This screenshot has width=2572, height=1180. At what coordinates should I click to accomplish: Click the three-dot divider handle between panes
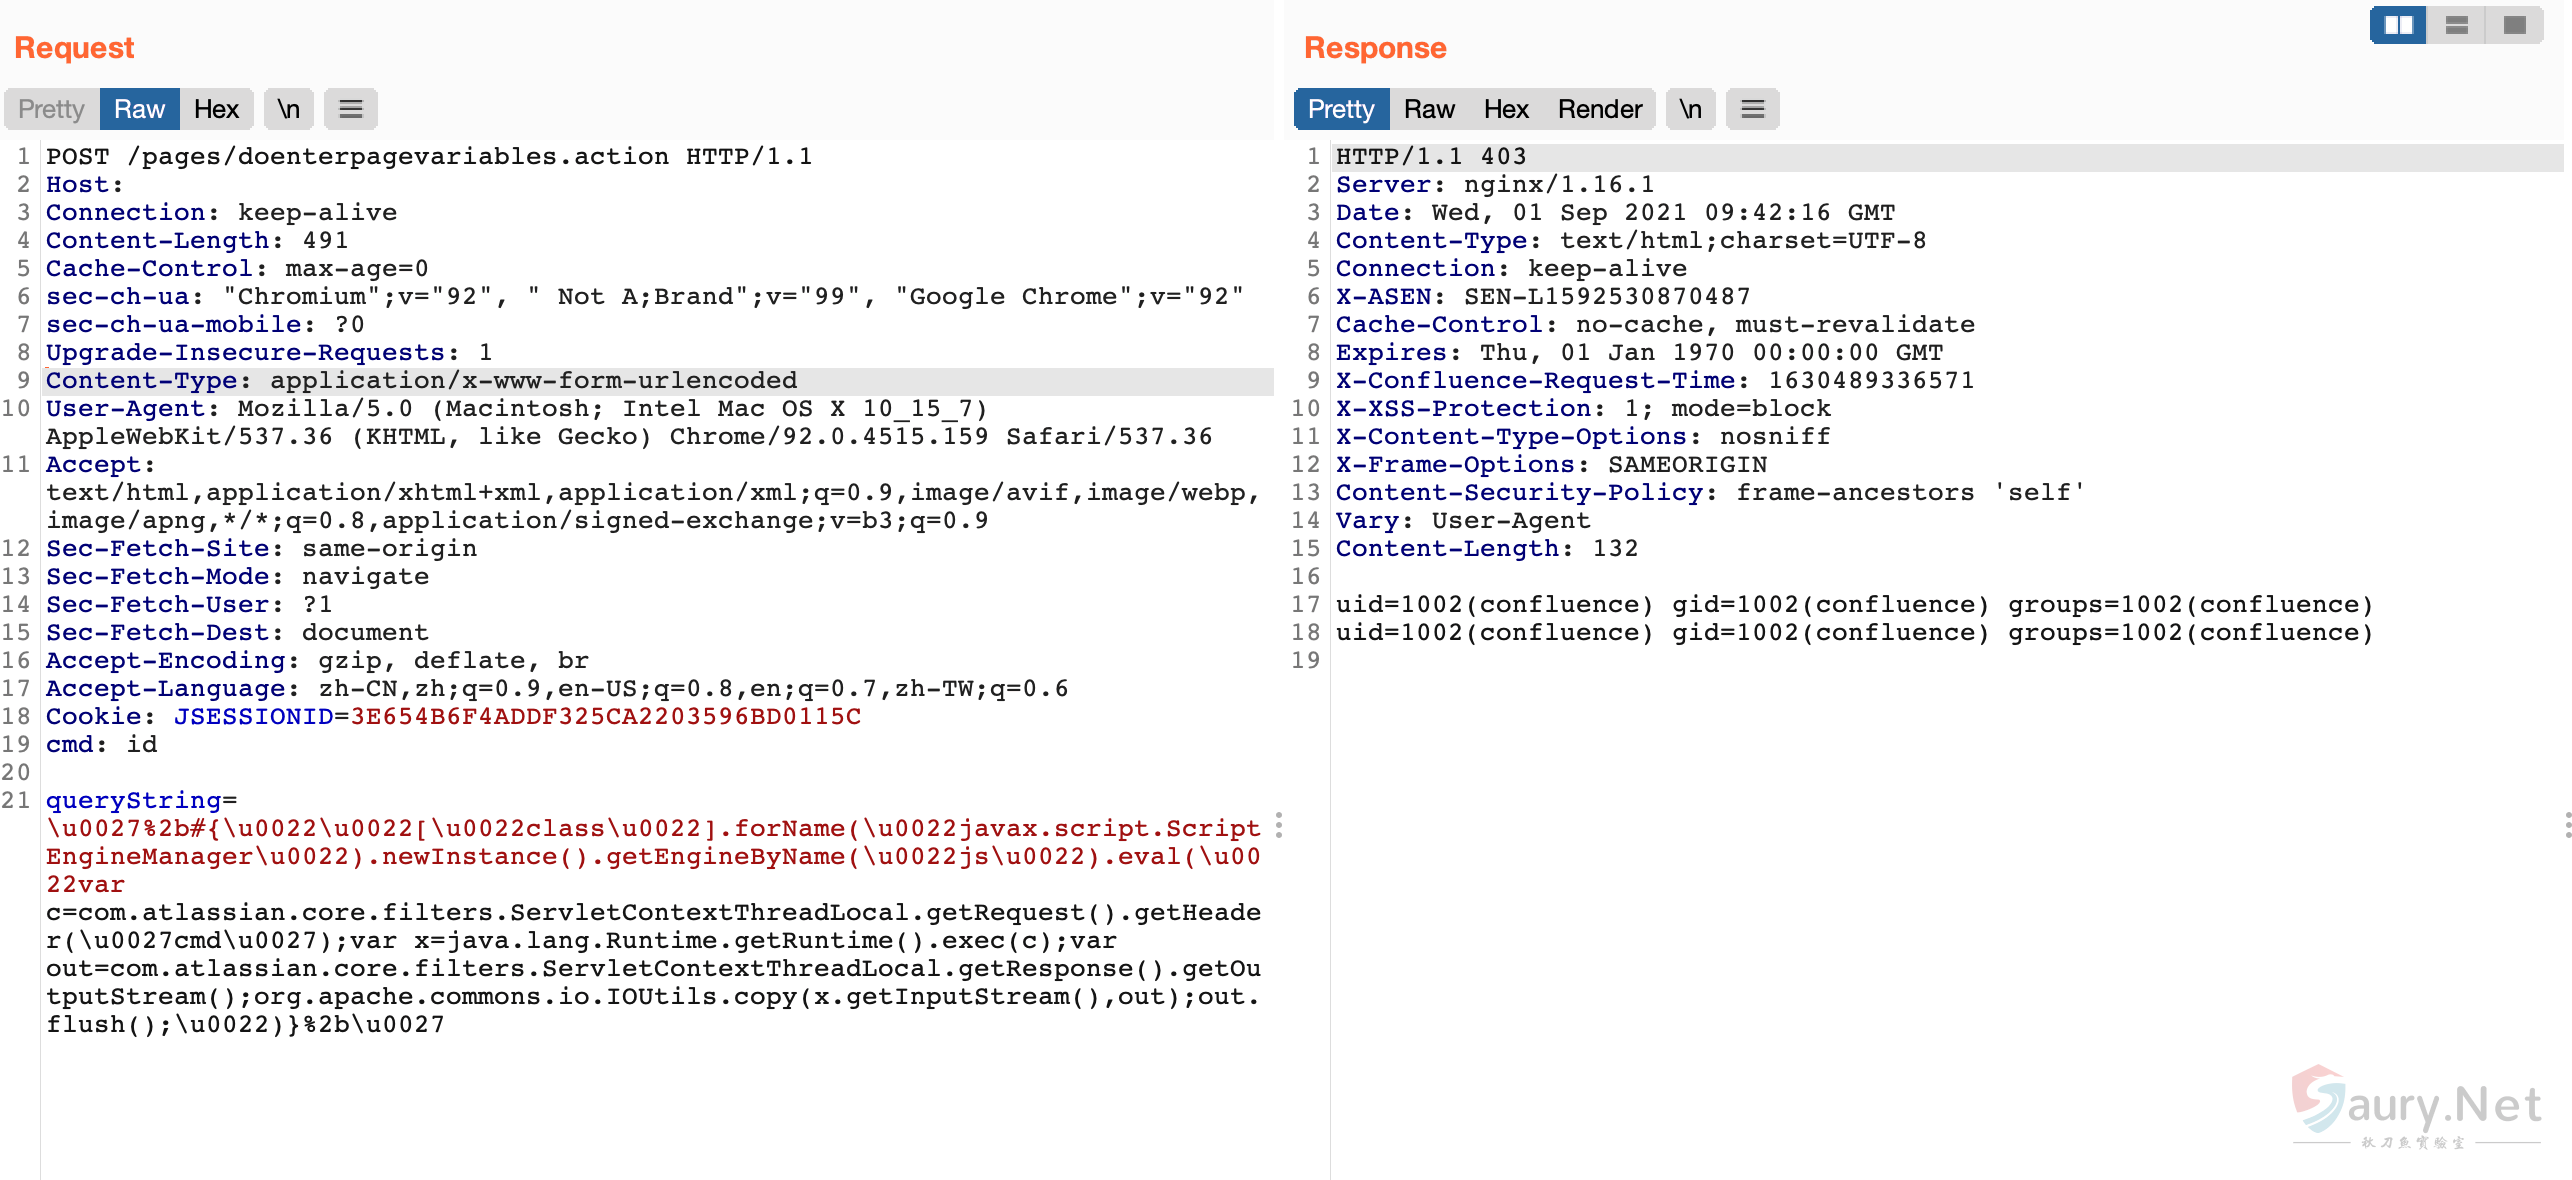(1279, 825)
